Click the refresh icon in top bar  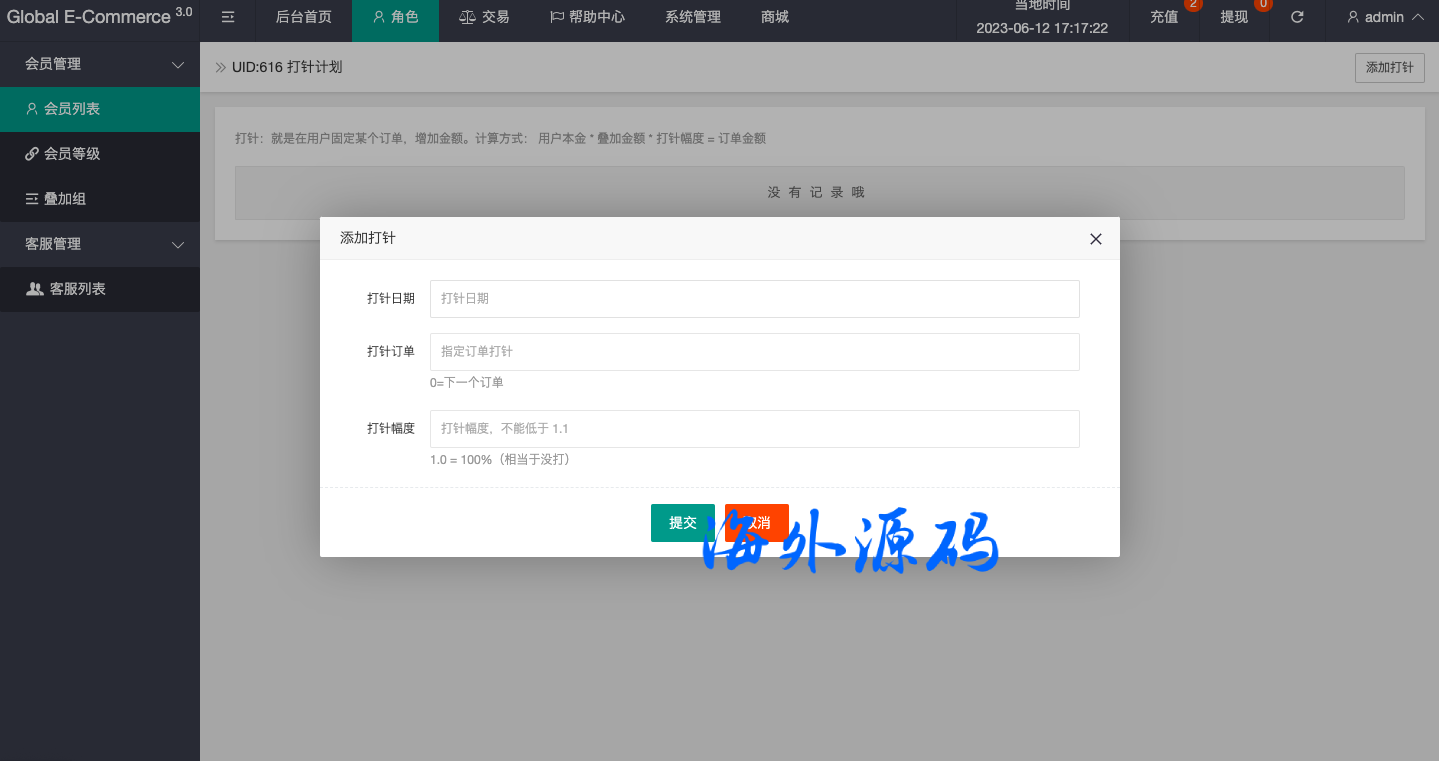click(x=1297, y=17)
